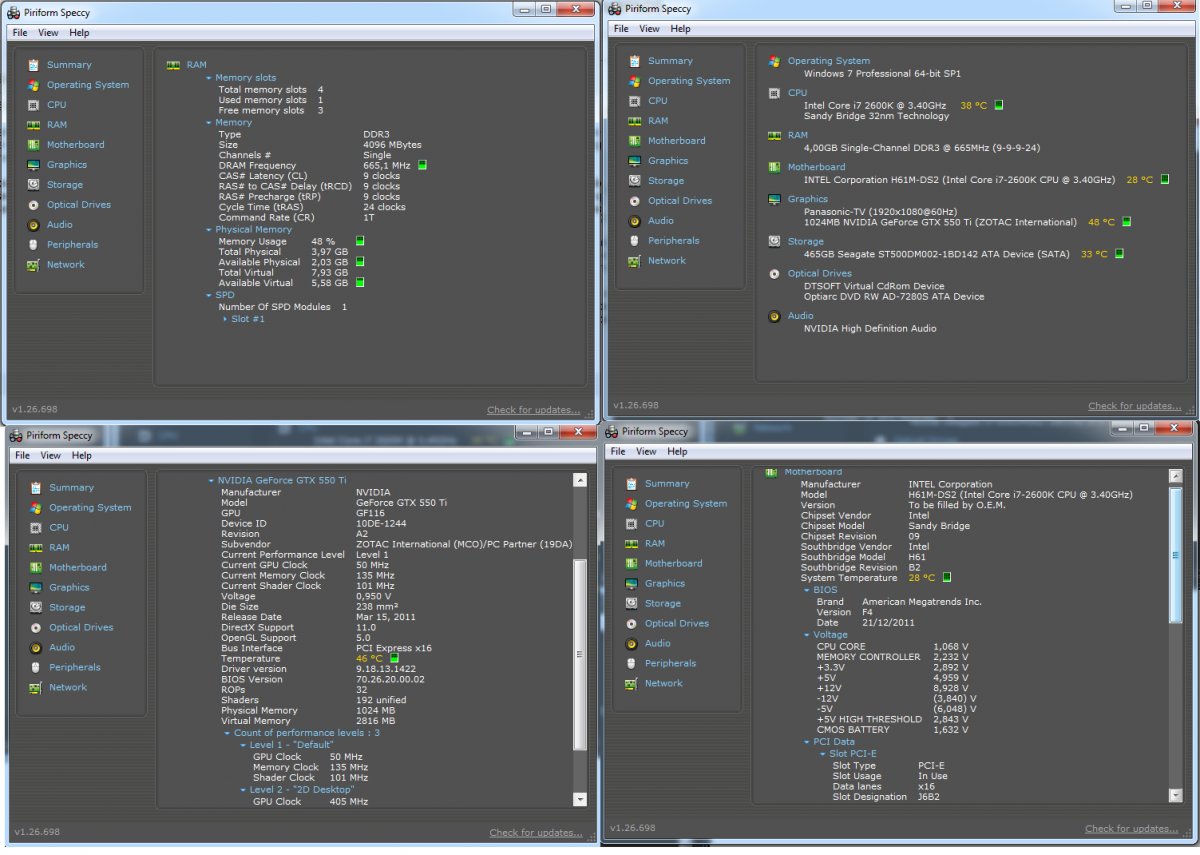Click System Temperature indicator beside 28 °C in bottom-right
Image resolution: width=1200 pixels, height=855 pixels.
(947, 578)
